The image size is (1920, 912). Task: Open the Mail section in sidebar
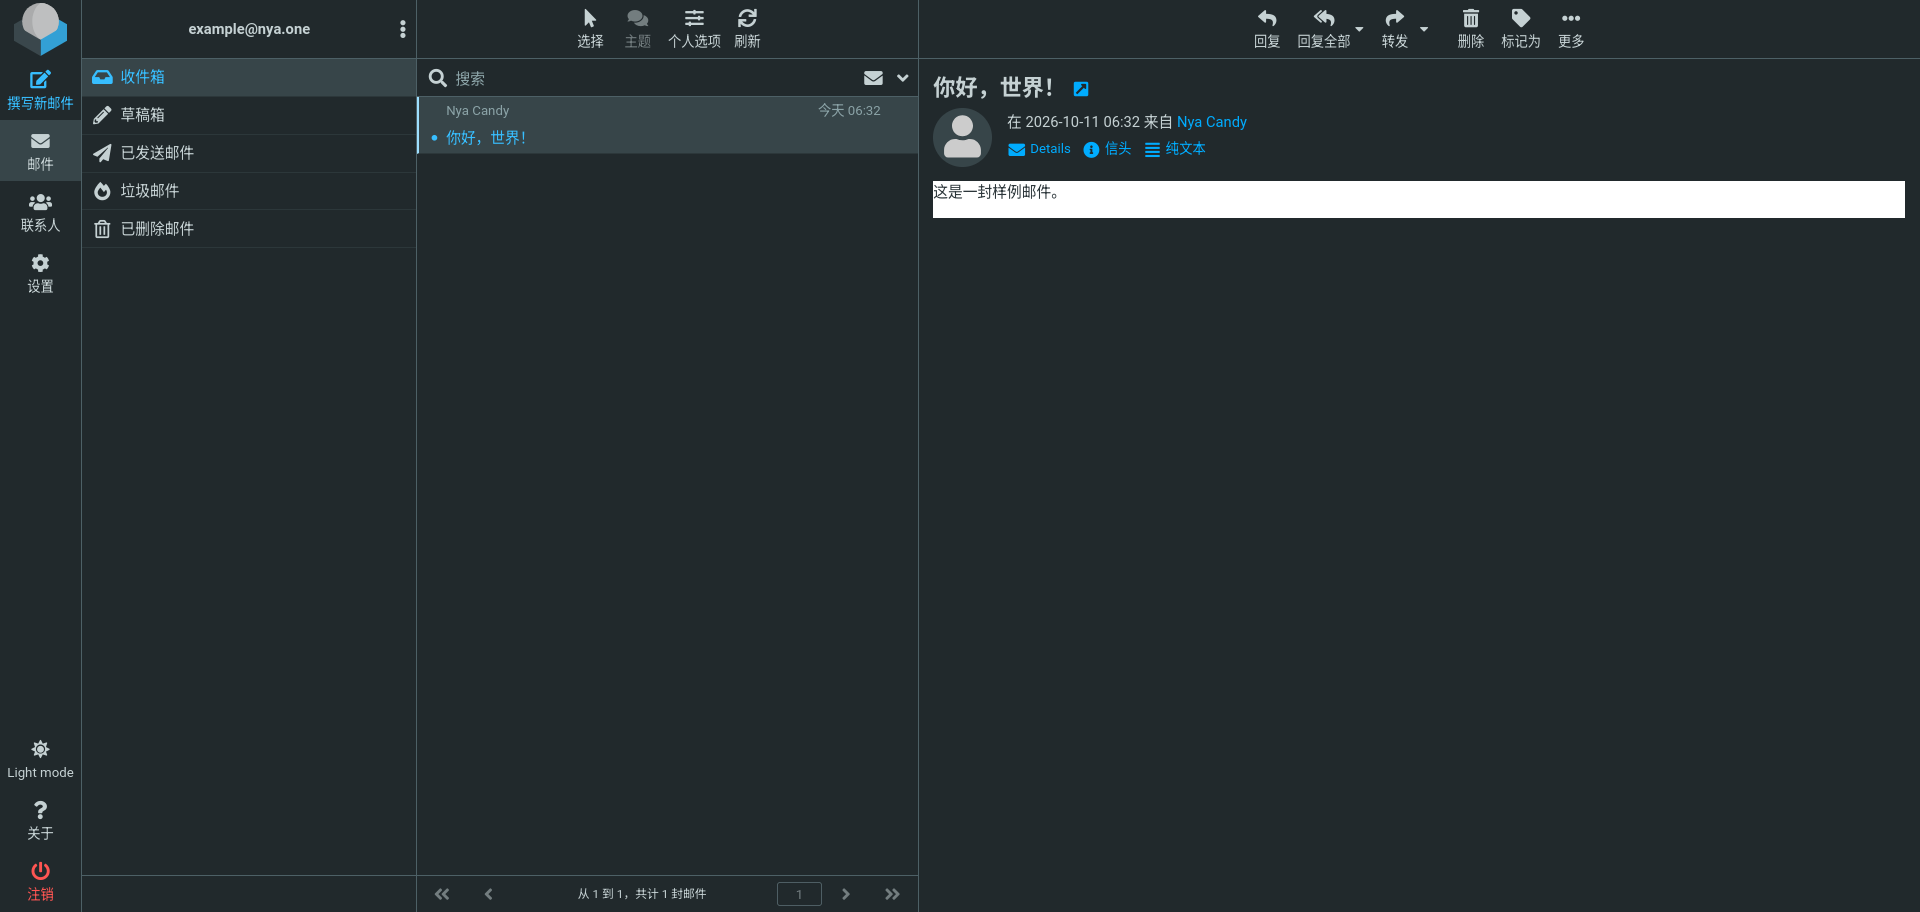point(40,151)
